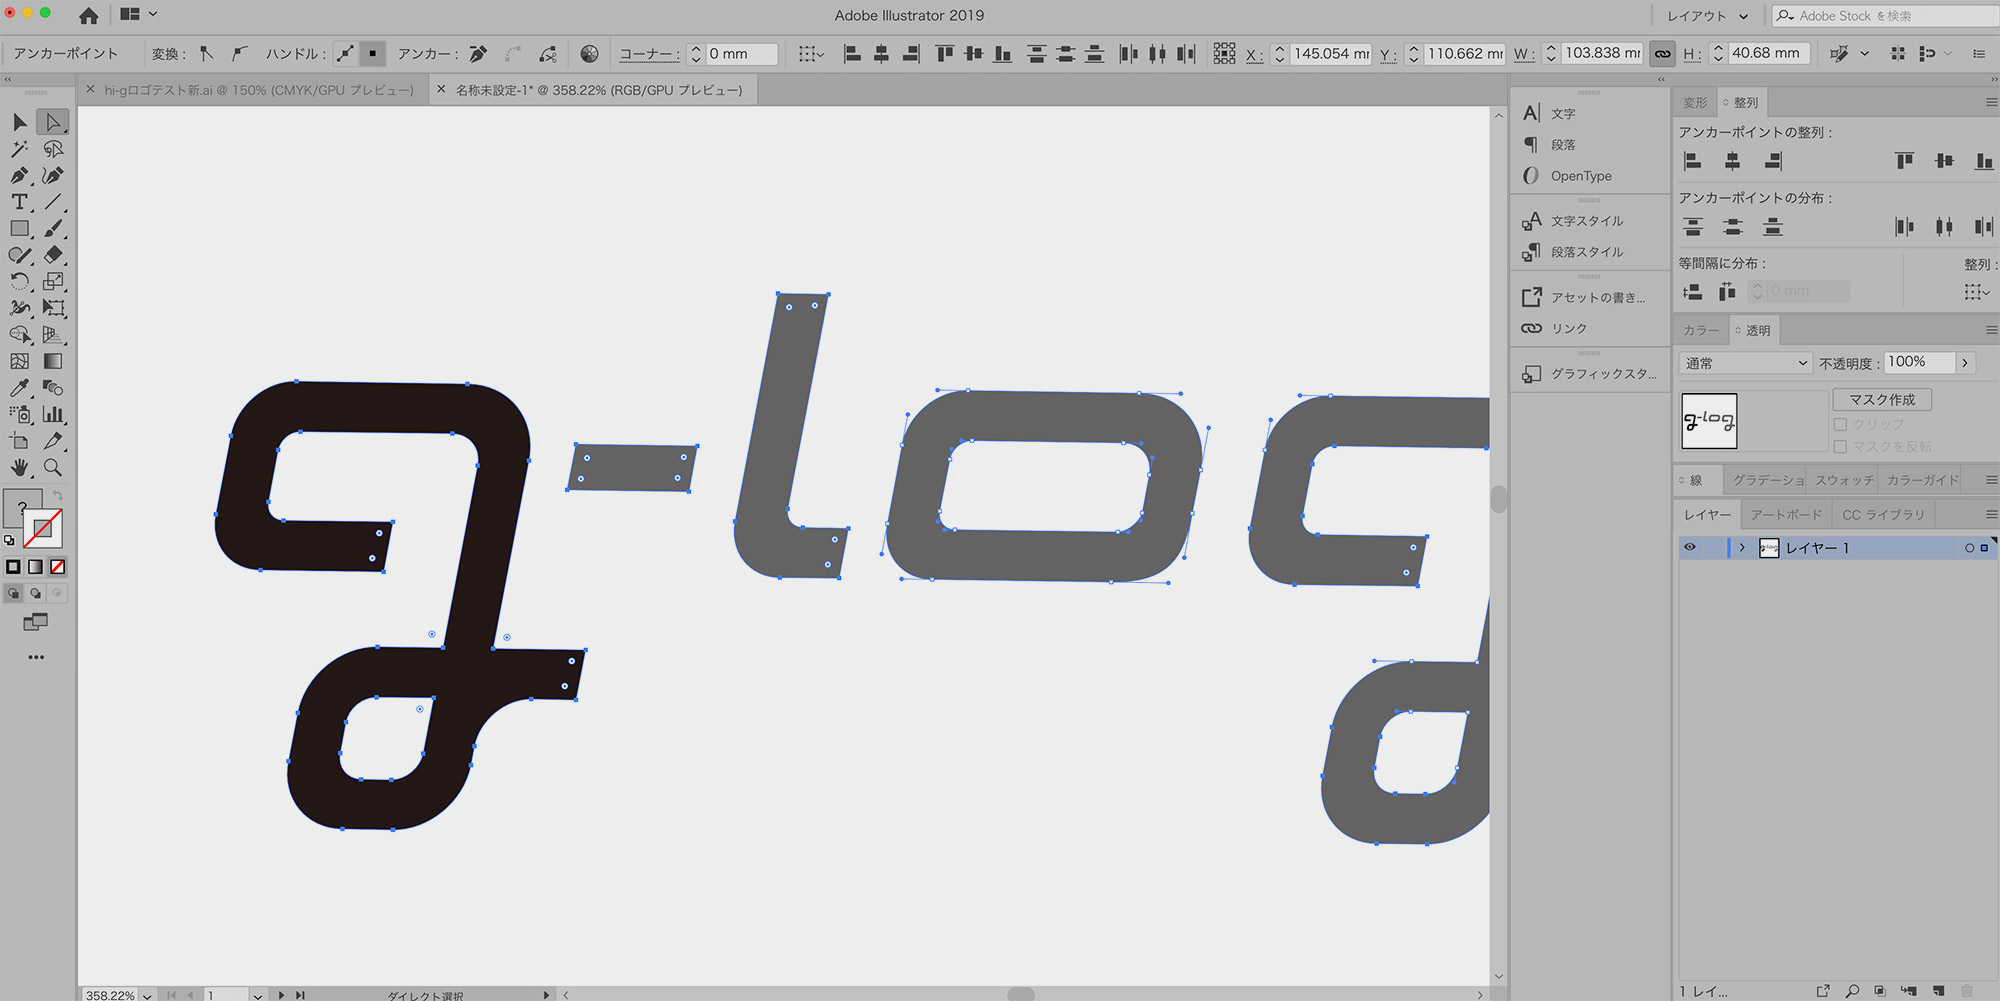Image resolution: width=2000 pixels, height=1001 pixels.
Task: Open the opacity slider arrow next to 100%
Action: point(1965,363)
